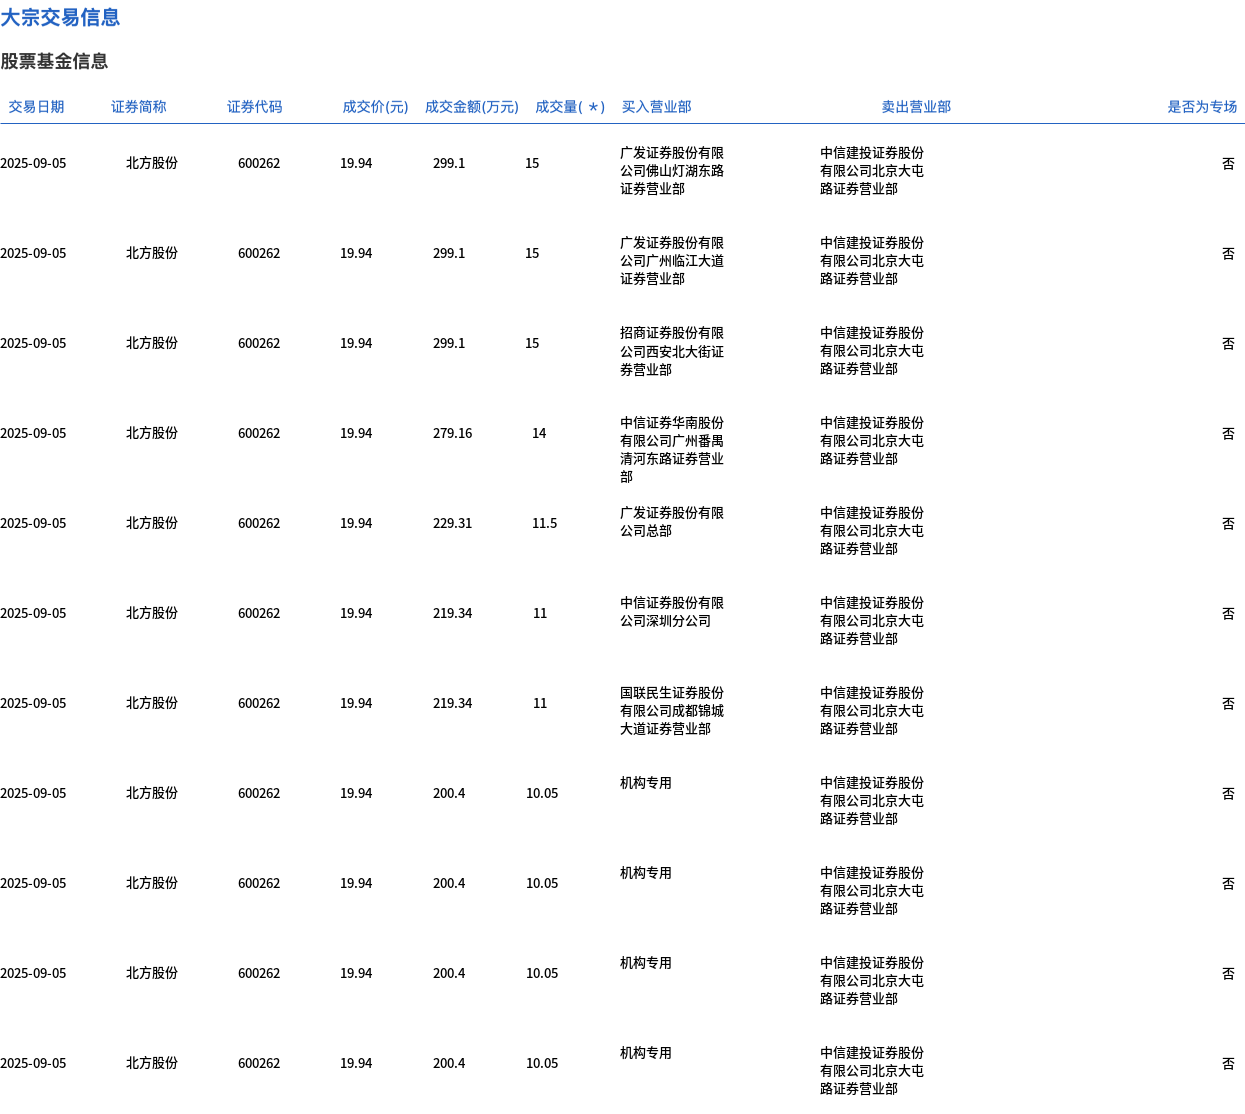Click volume 14 cell
Viewport: 1245px width, 1114px height.
click(539, 433)
